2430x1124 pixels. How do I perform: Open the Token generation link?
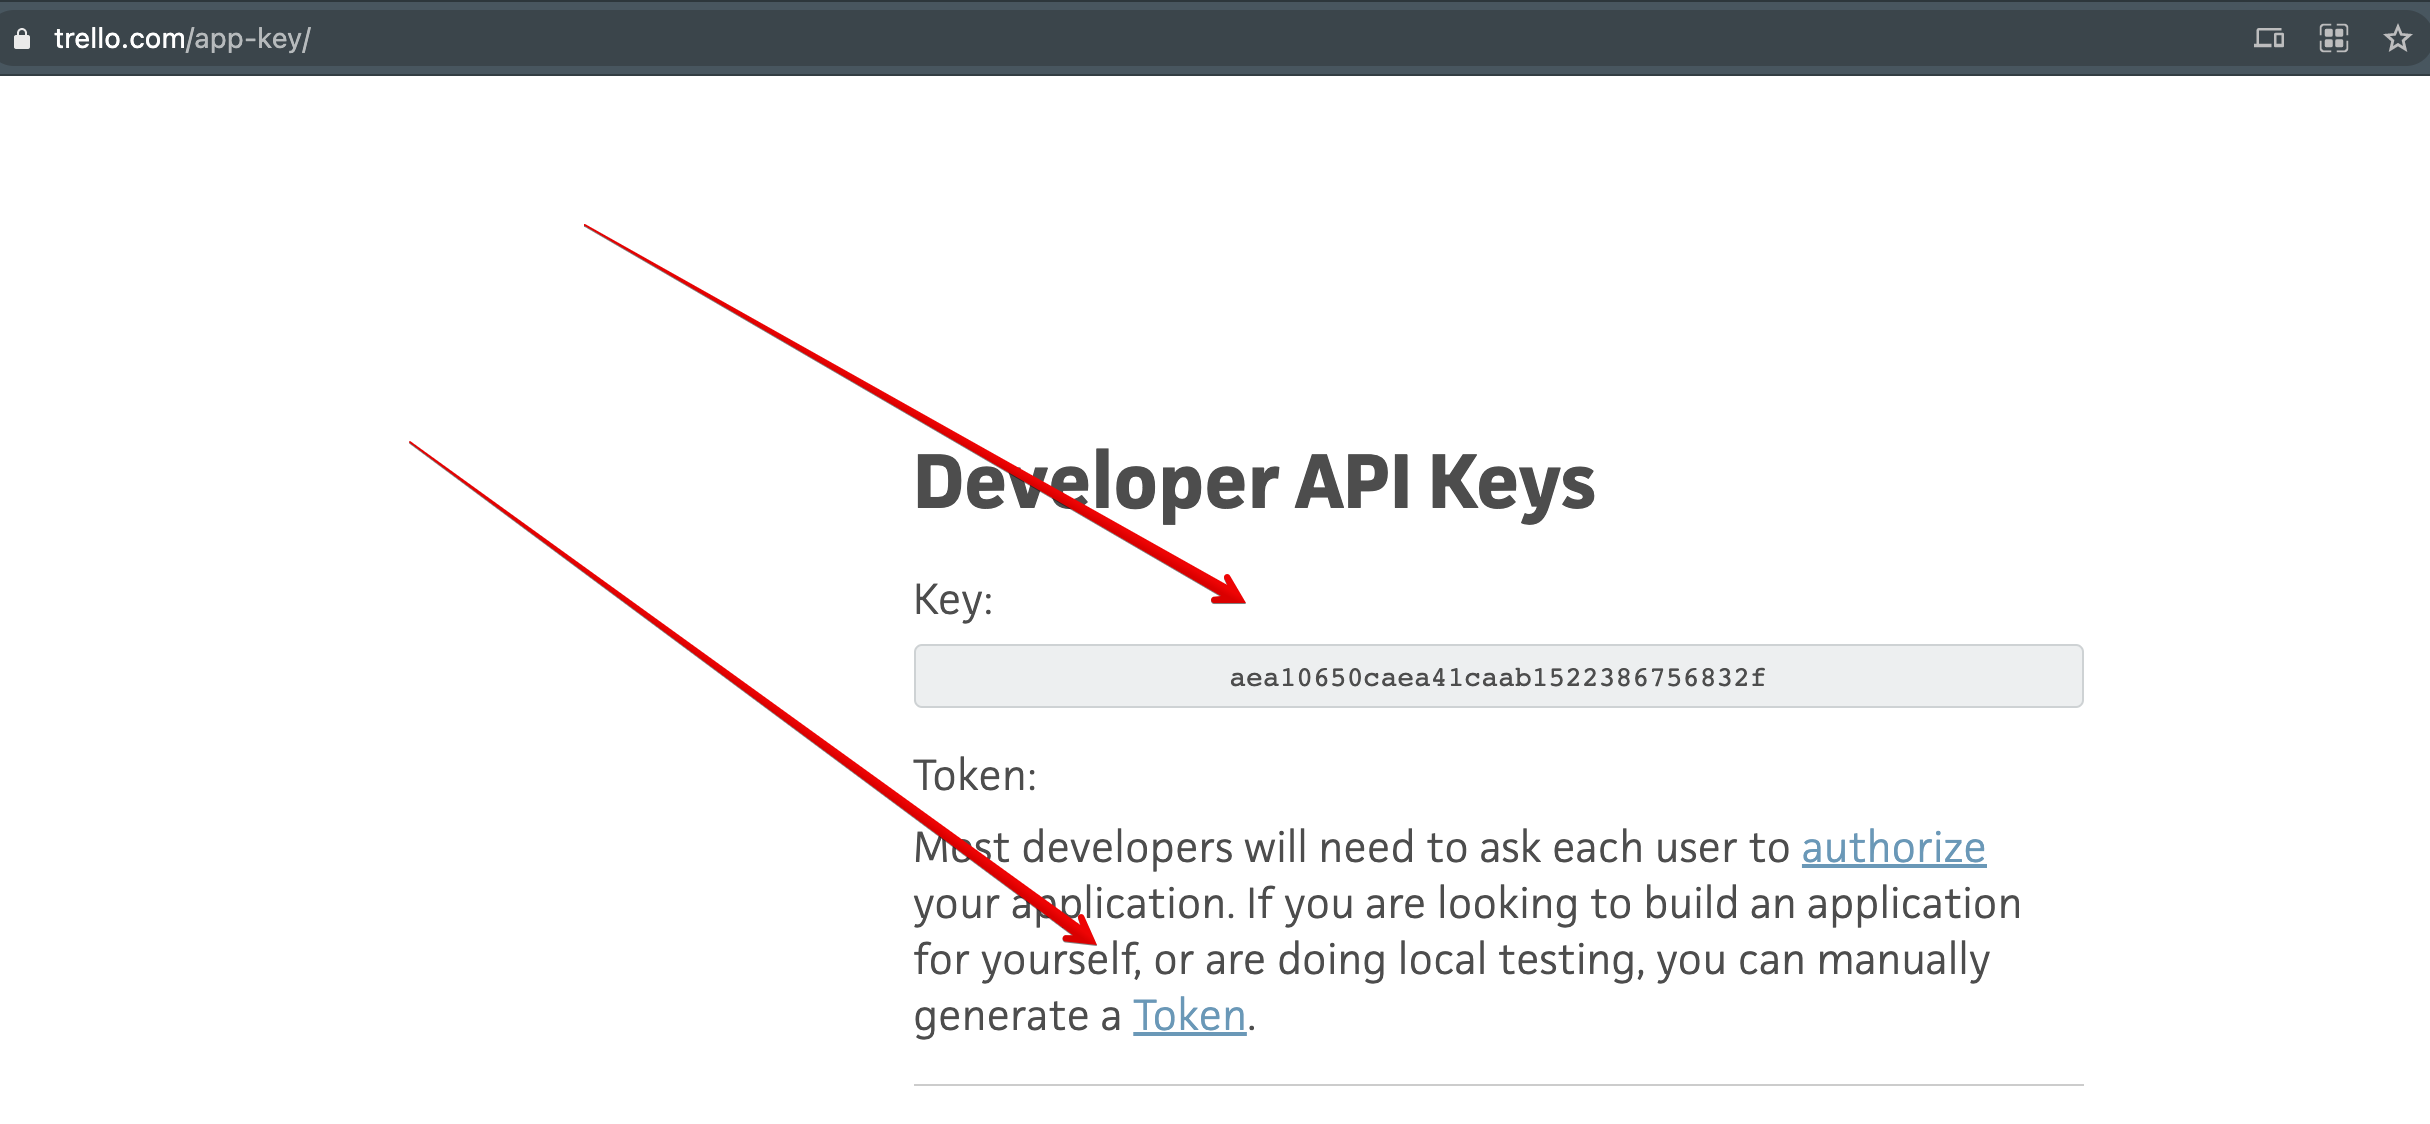click(1189, 1016)
